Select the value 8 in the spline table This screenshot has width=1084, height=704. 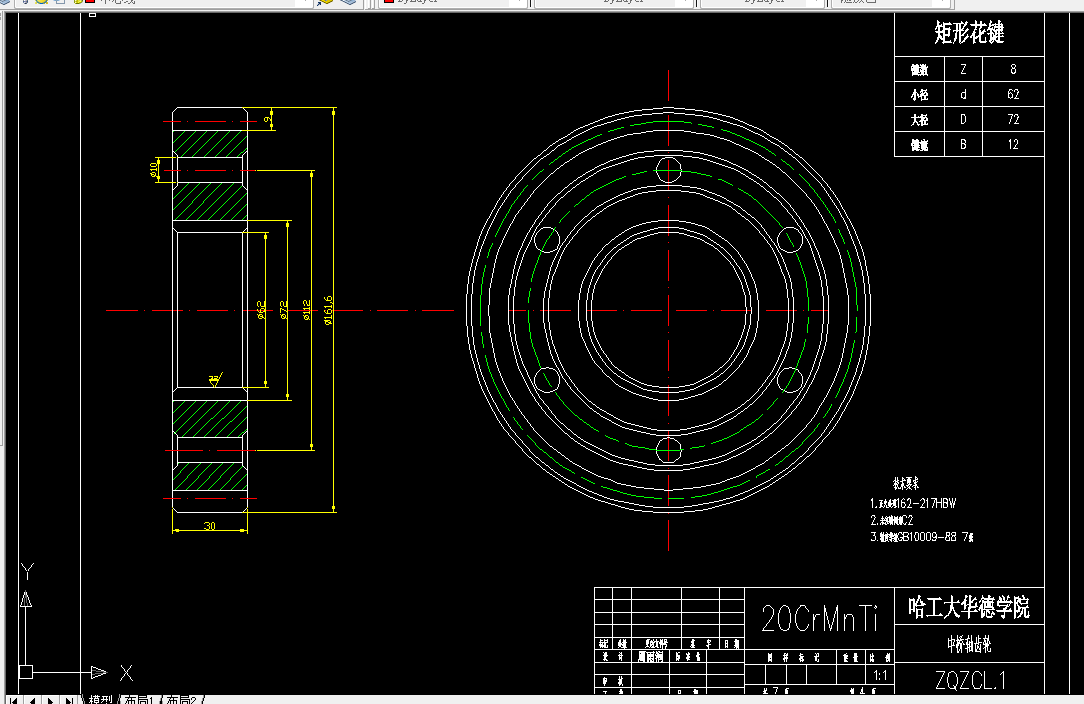tap(1013, 69)
